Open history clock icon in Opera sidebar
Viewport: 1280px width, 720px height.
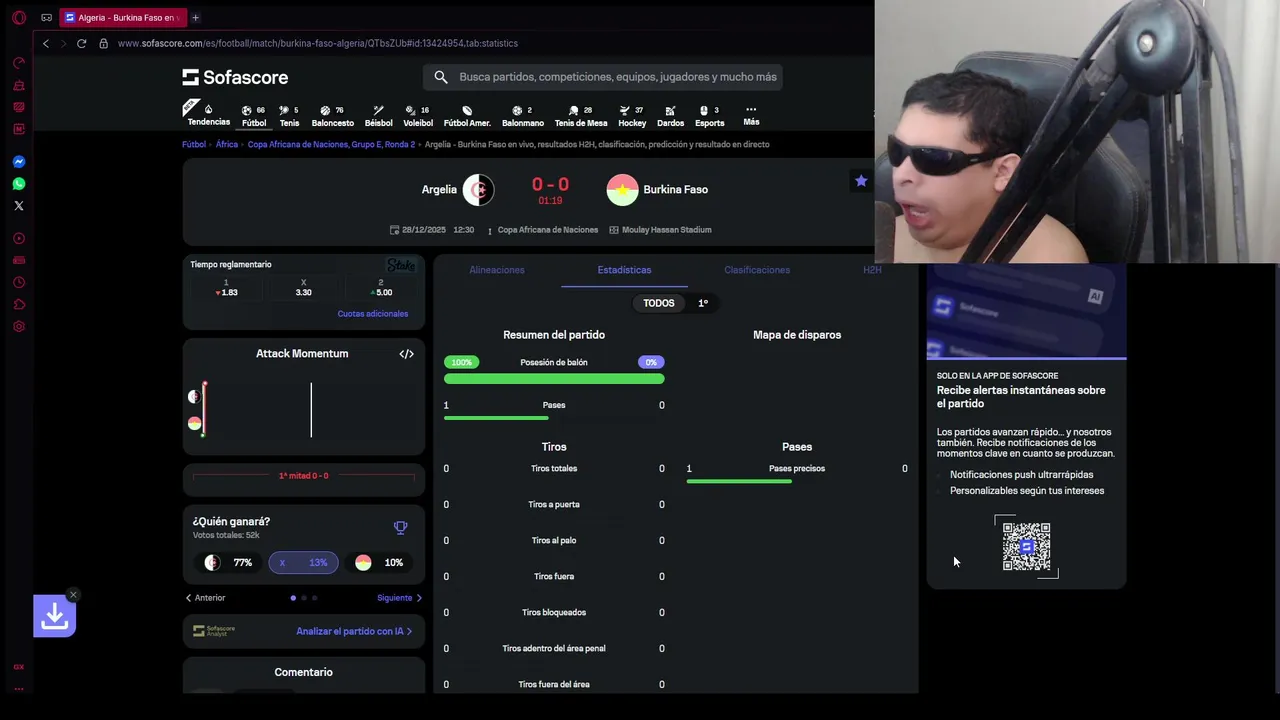(18, 282)
